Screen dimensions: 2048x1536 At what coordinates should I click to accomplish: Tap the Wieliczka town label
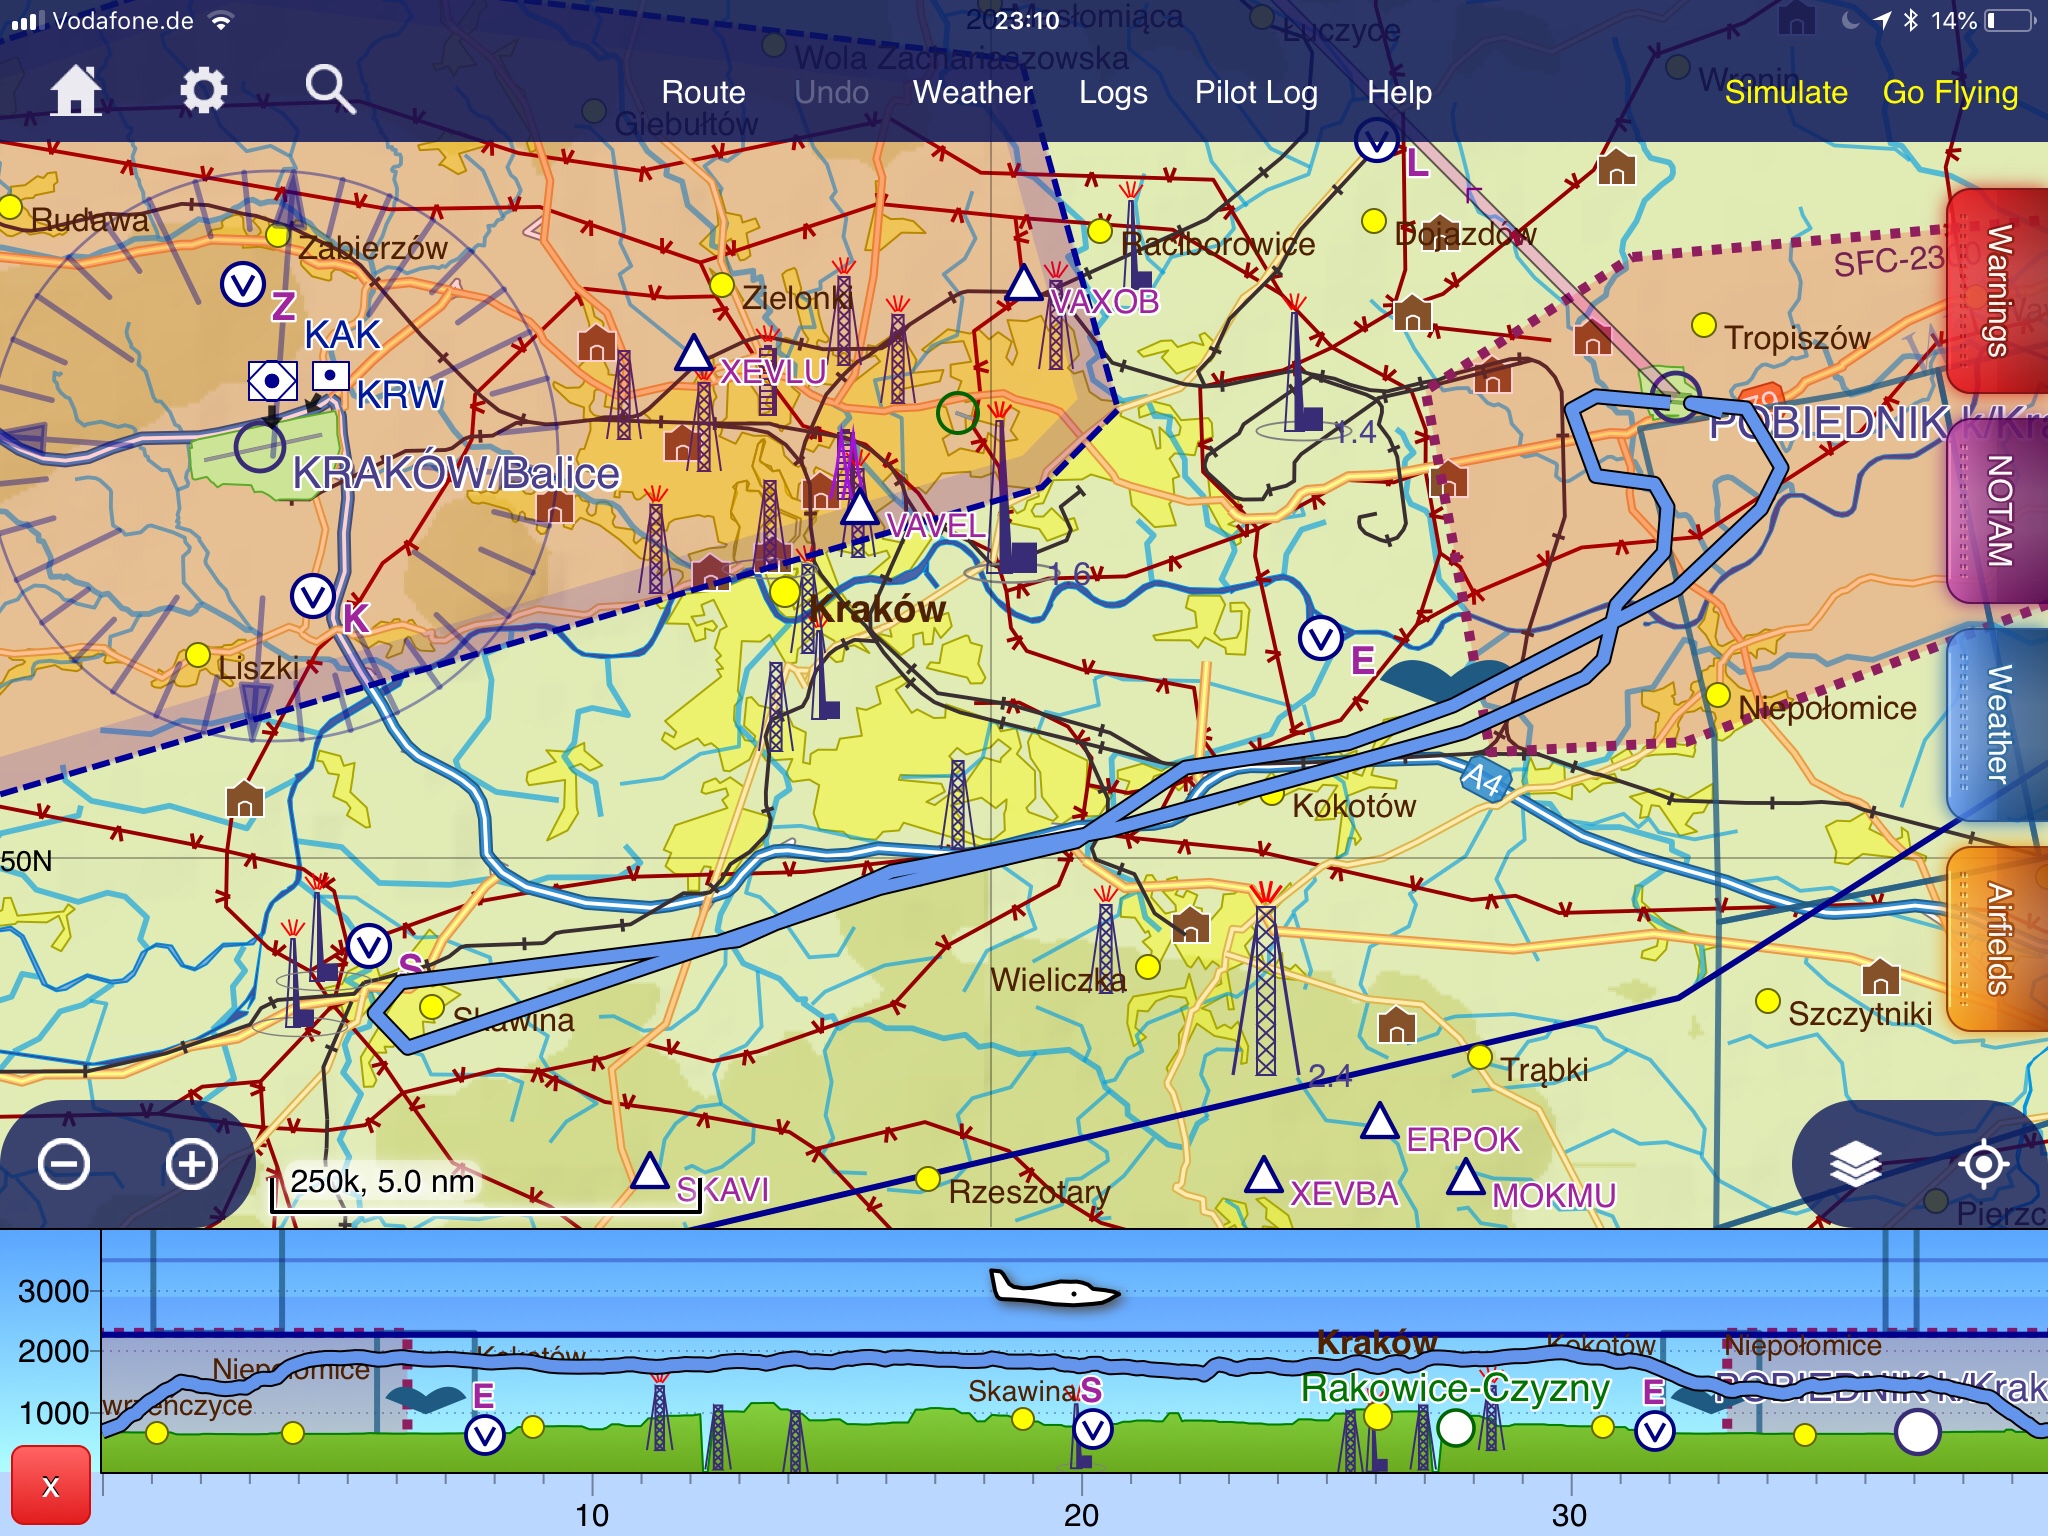click(1058, 979)
